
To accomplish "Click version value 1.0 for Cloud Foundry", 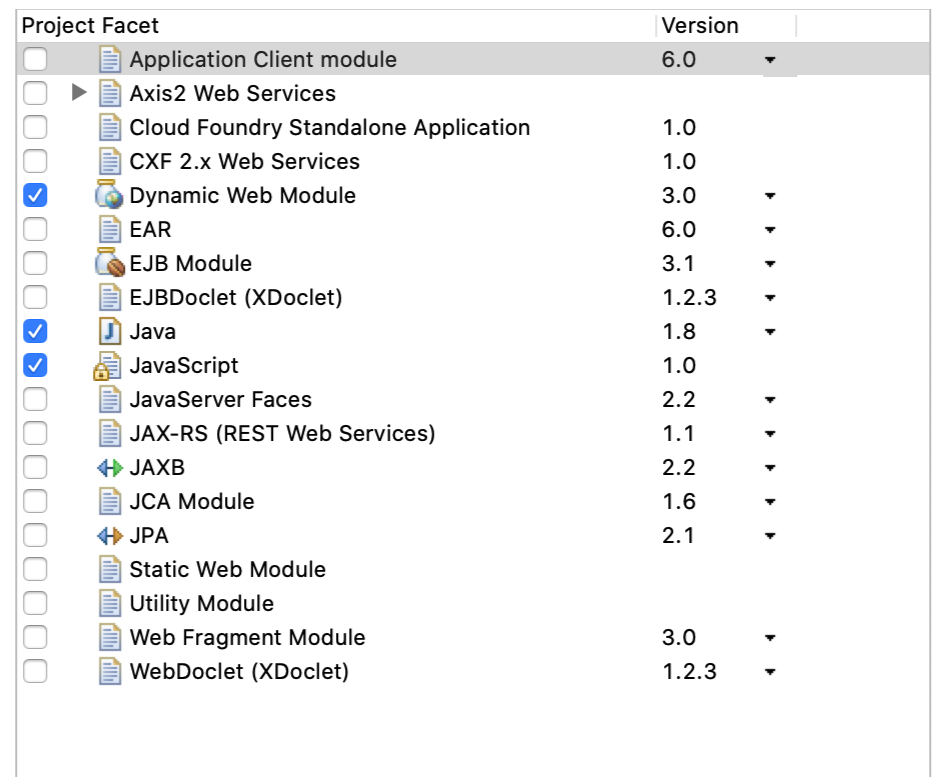I will coord(679,128).
